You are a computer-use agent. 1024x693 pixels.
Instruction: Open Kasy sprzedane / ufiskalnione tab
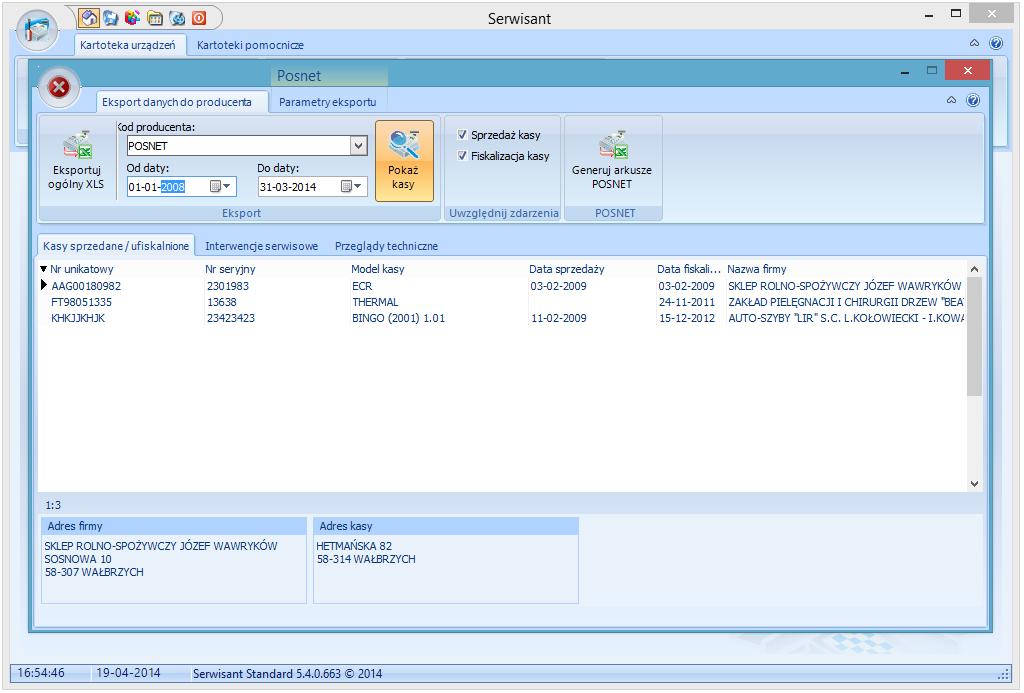coord(116,246)
